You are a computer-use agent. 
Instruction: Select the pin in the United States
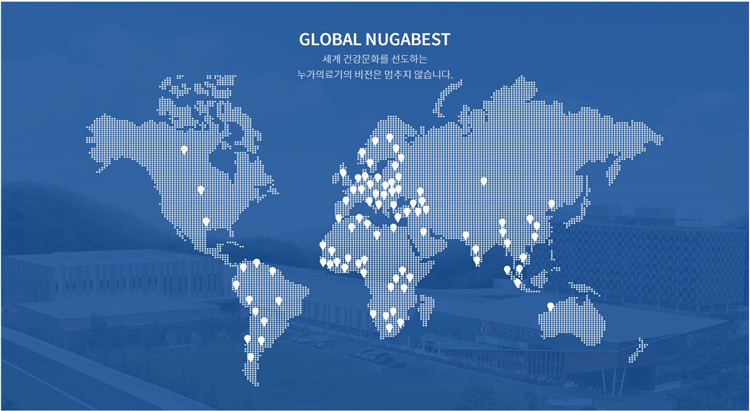tap(201, 190)
